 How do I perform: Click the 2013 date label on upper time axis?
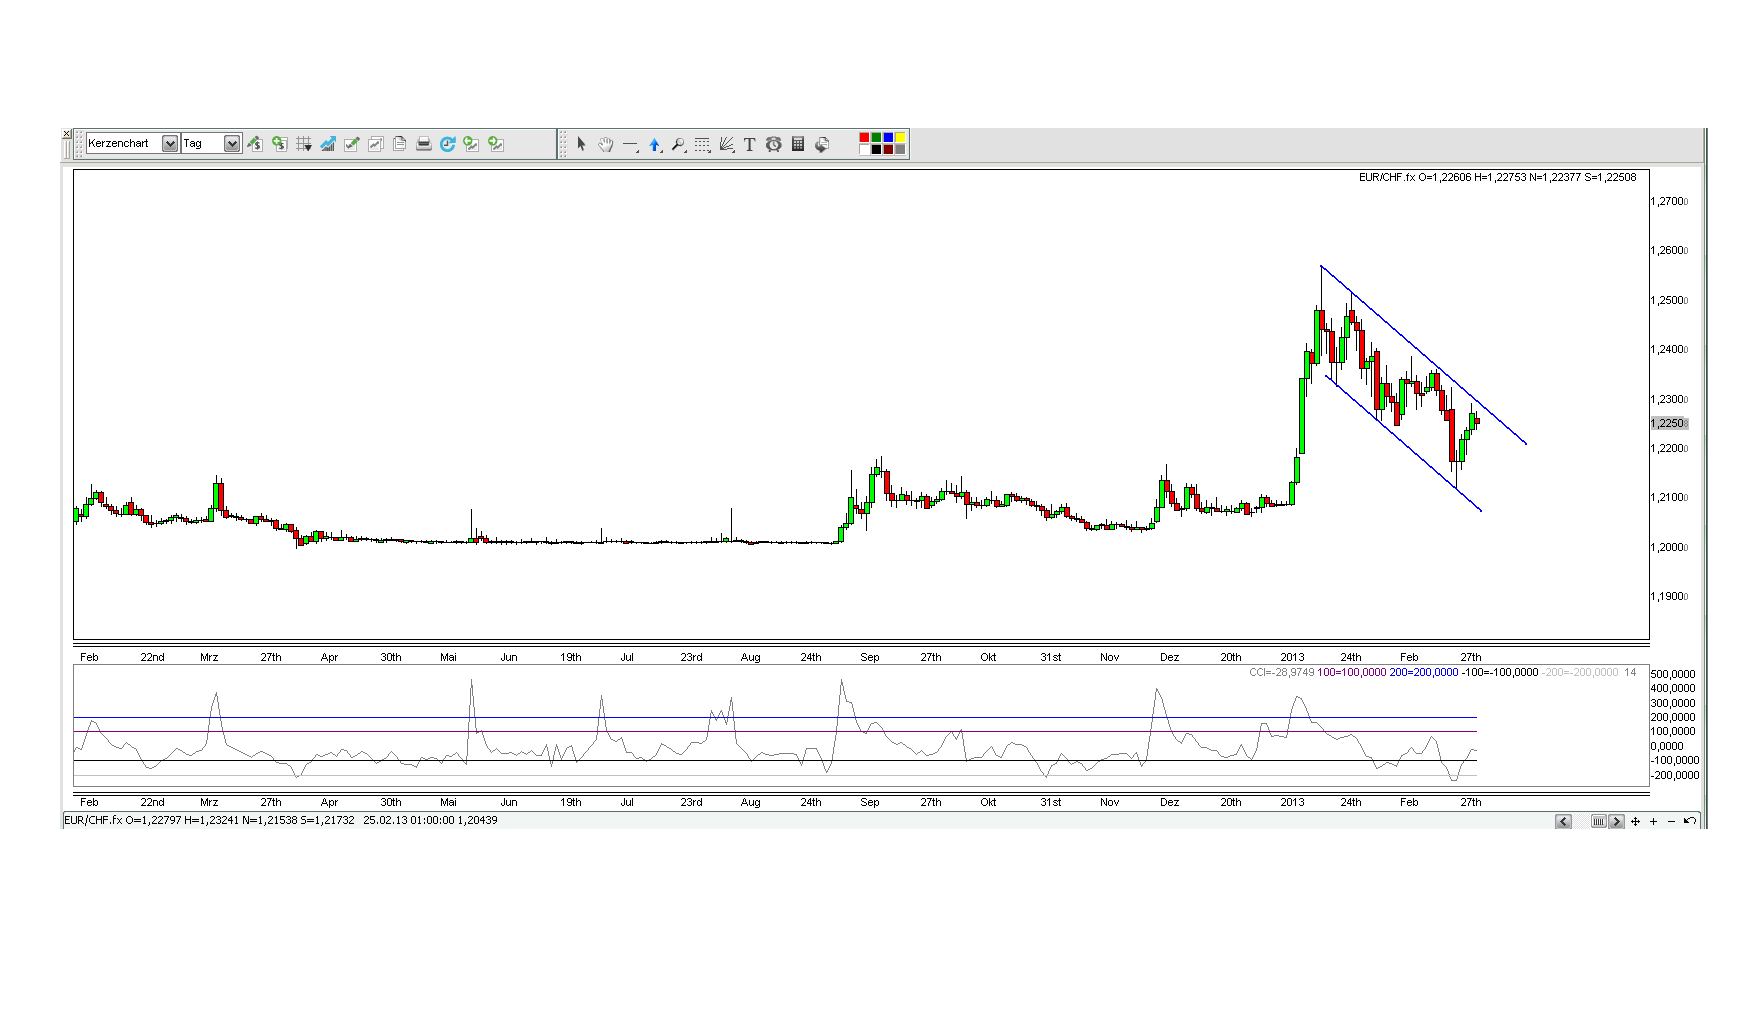(x=1292, y=658)
